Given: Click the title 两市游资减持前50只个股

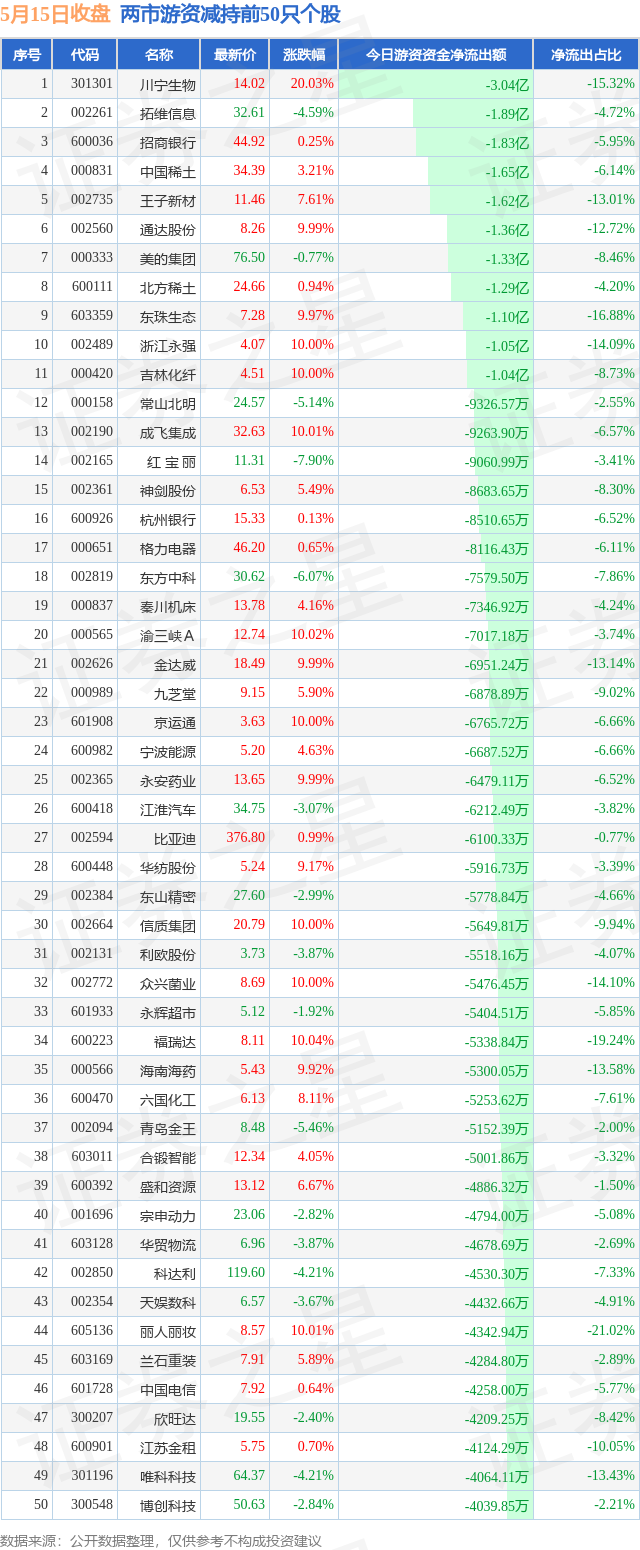Looking at the screenshot, I should click(230, 15).
